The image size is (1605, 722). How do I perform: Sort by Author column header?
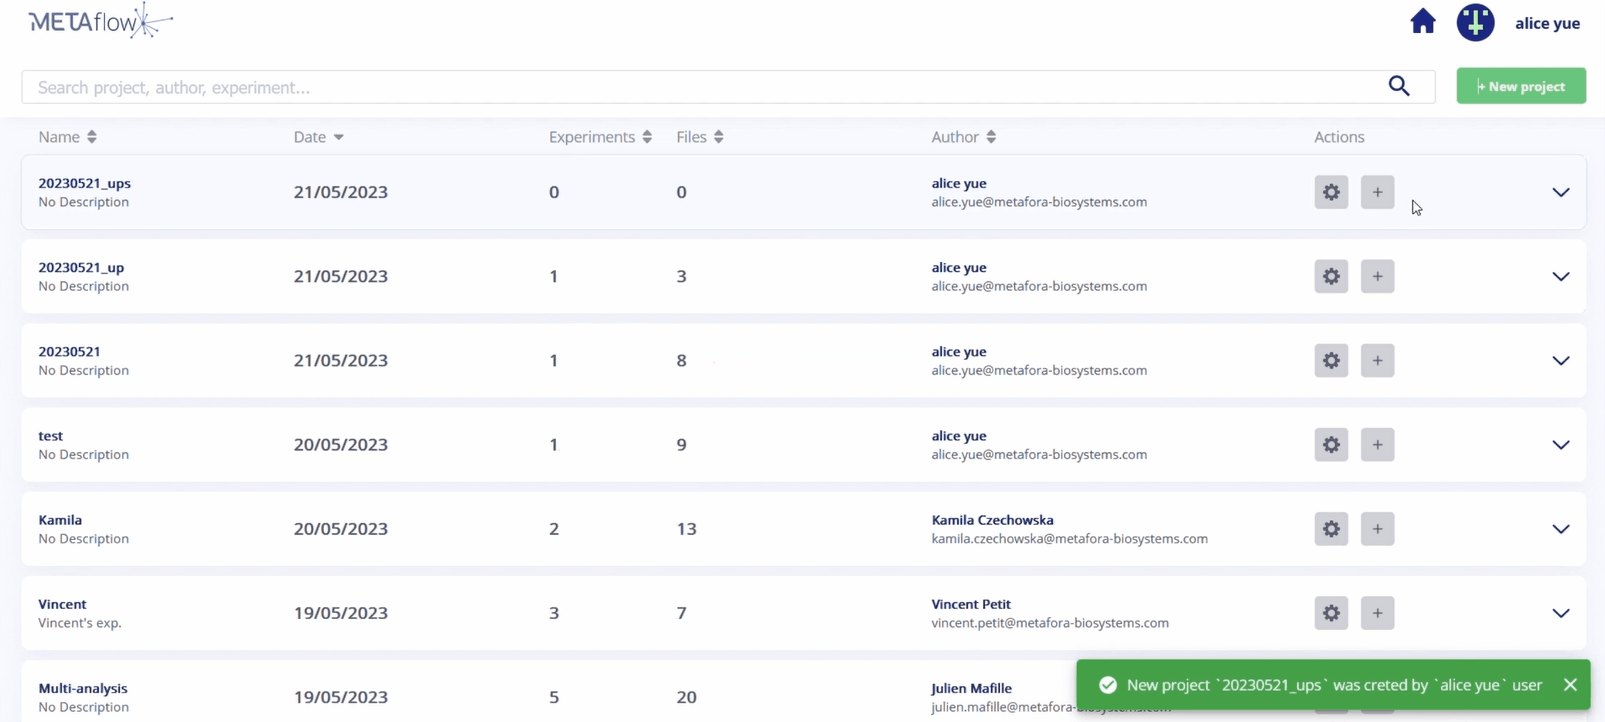coord(963,137)
